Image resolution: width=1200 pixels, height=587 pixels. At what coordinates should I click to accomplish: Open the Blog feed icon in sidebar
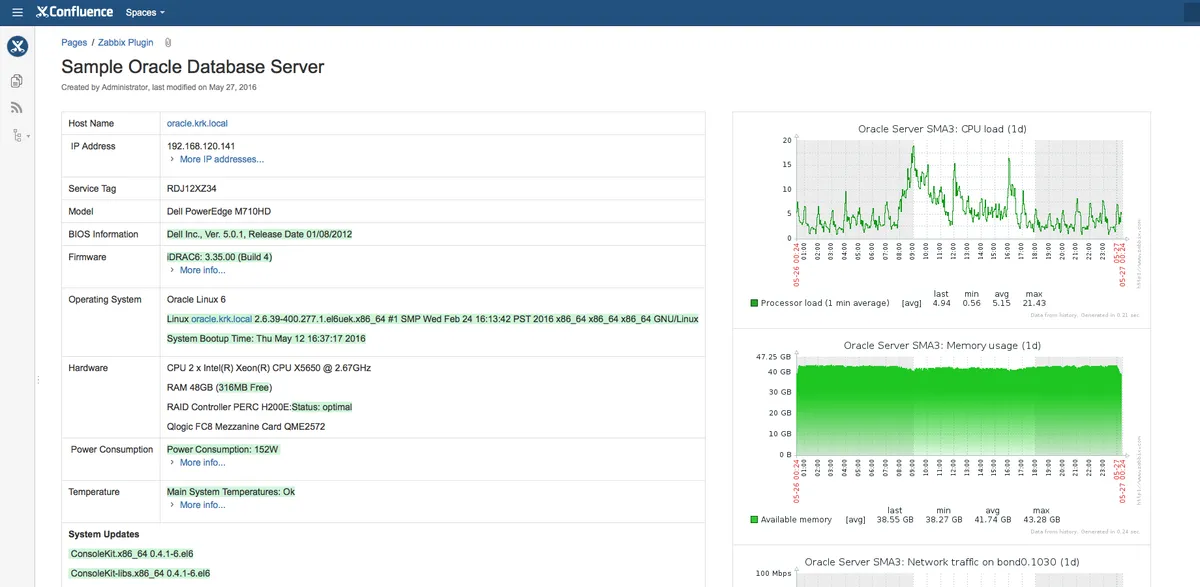[x=17, y=108]
